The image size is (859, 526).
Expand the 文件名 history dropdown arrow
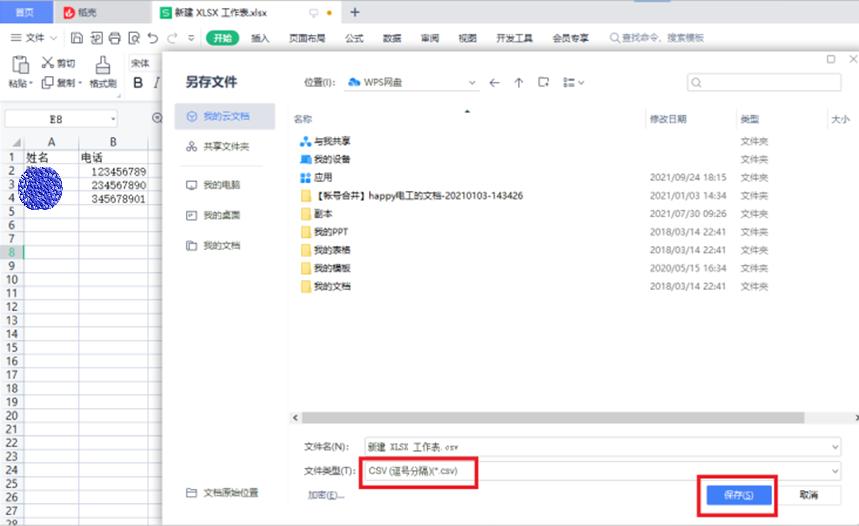click(x=834, y=447)
